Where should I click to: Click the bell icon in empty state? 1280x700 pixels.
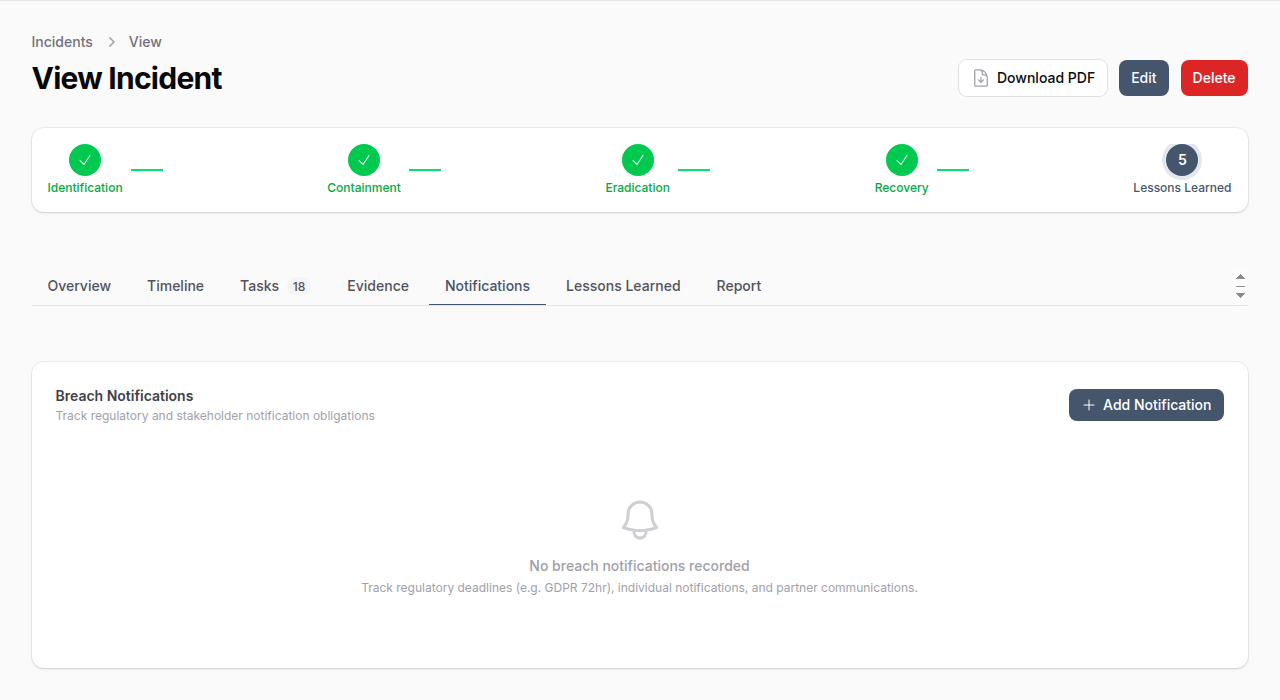tap(640, 520)
